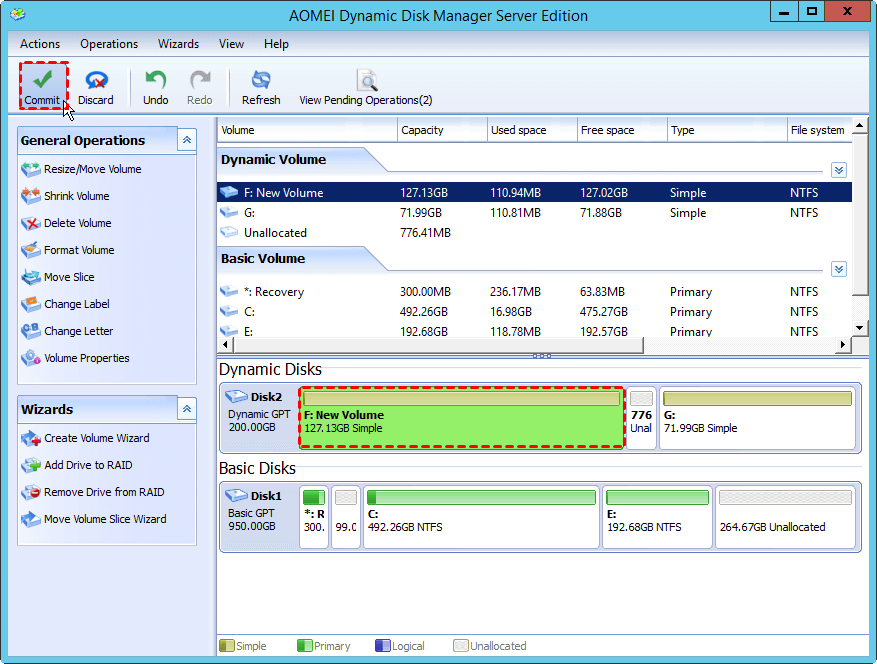Open Format Volume operation
Screen dimensions: 877x664
click(x=78, y=250)
